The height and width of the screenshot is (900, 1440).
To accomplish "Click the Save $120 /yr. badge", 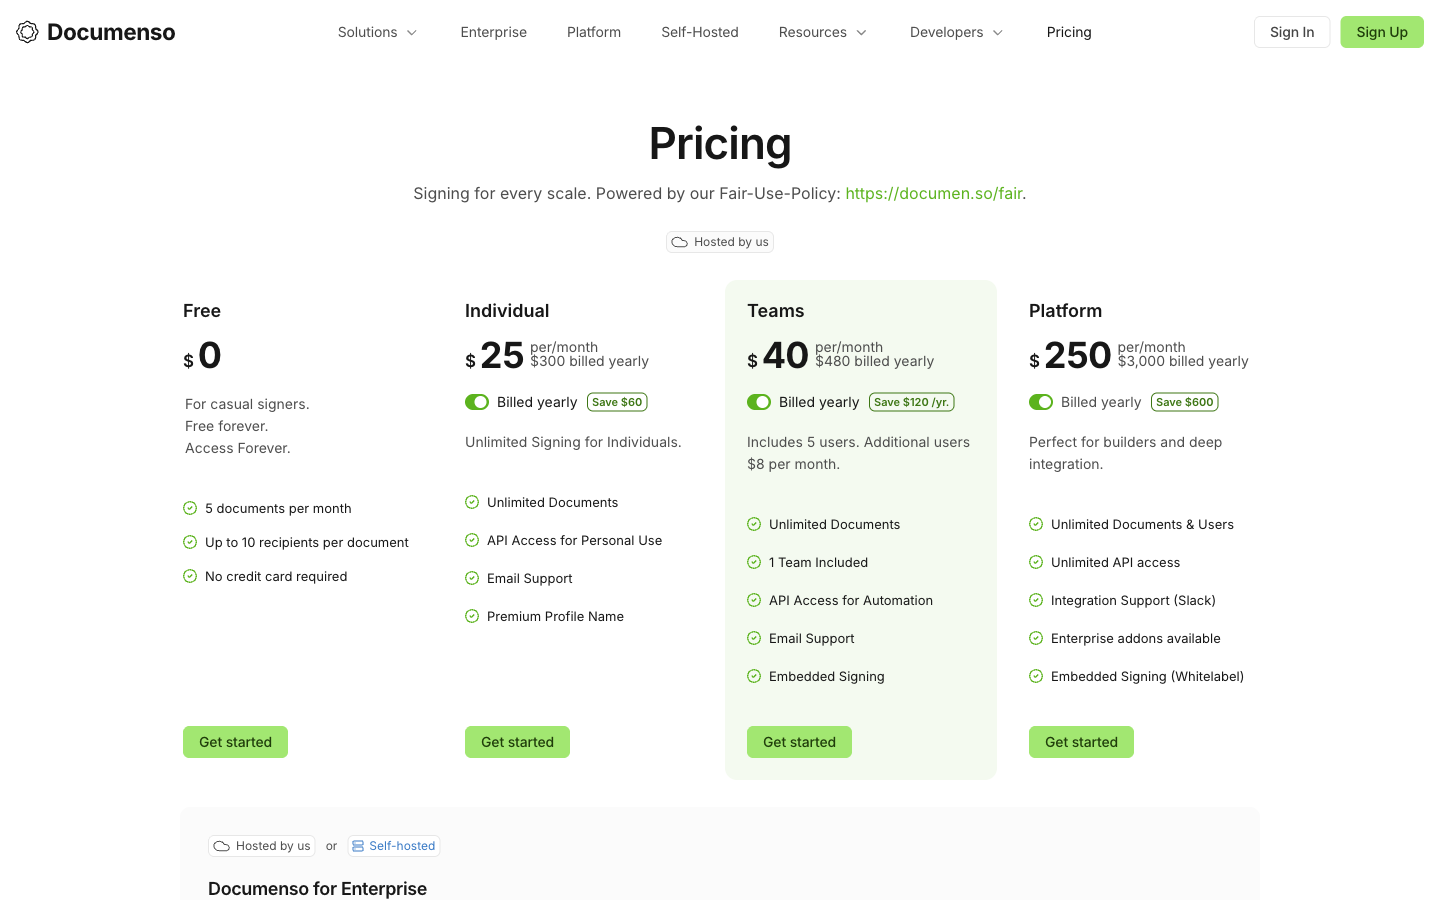I will coord(912,402).
